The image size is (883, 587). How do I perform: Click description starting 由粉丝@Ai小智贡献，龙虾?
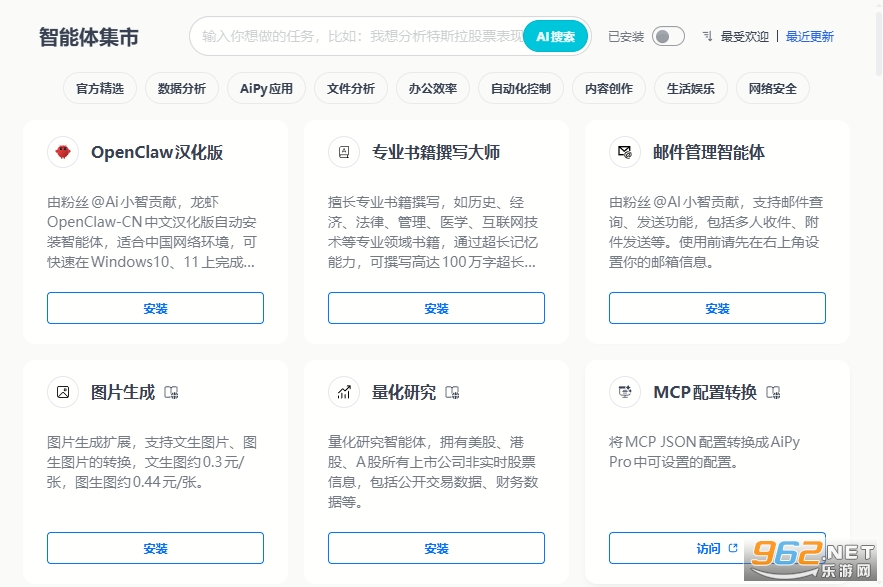tap(152, 232)
